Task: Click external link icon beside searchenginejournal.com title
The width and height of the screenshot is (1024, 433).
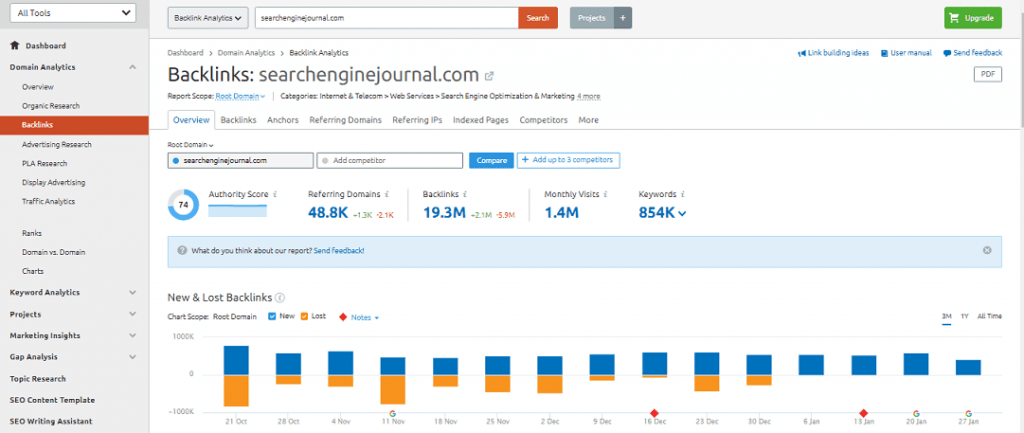Action: click(x=489, y=75)
